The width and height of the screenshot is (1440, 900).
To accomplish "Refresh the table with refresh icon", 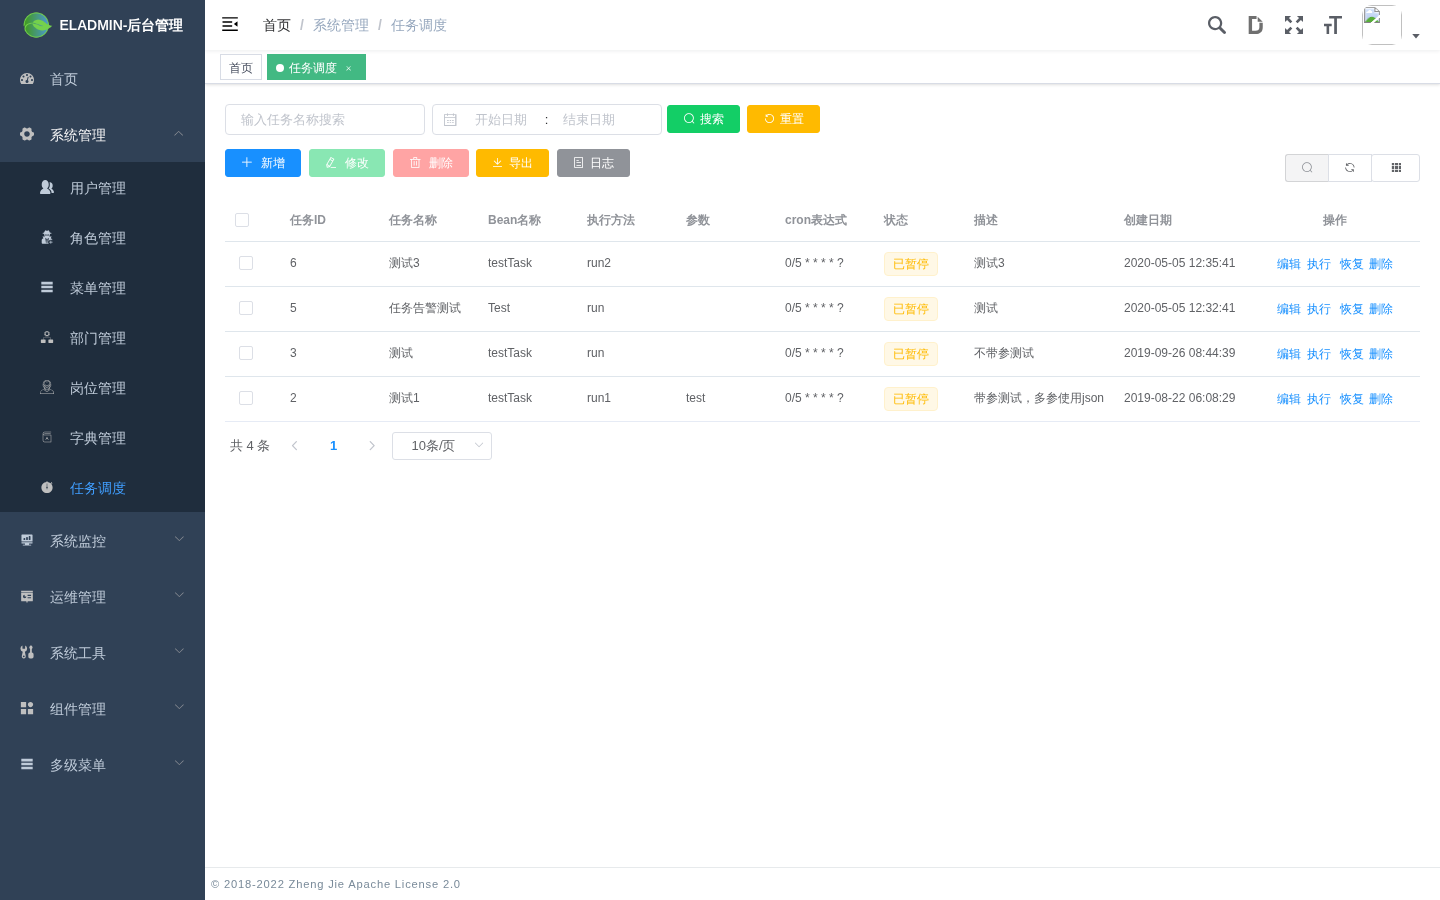I will point(1350,168).
